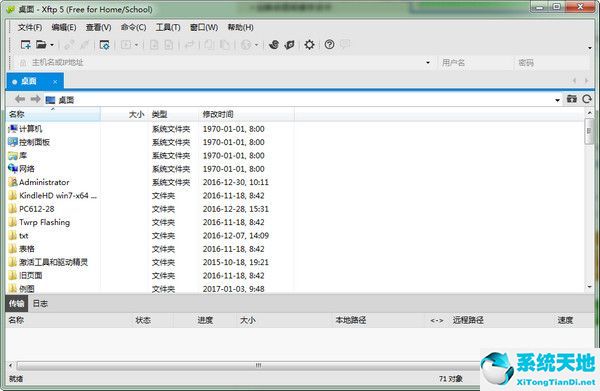Click the transfer pane horizontal scrollbar

point(249,365)
